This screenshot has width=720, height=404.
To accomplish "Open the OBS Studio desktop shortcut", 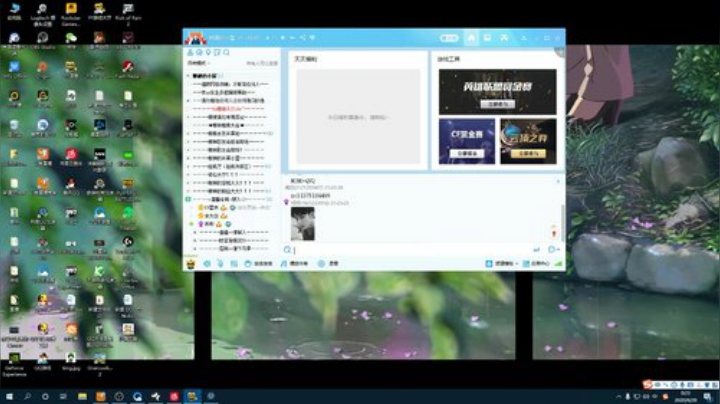I will 42,41.
